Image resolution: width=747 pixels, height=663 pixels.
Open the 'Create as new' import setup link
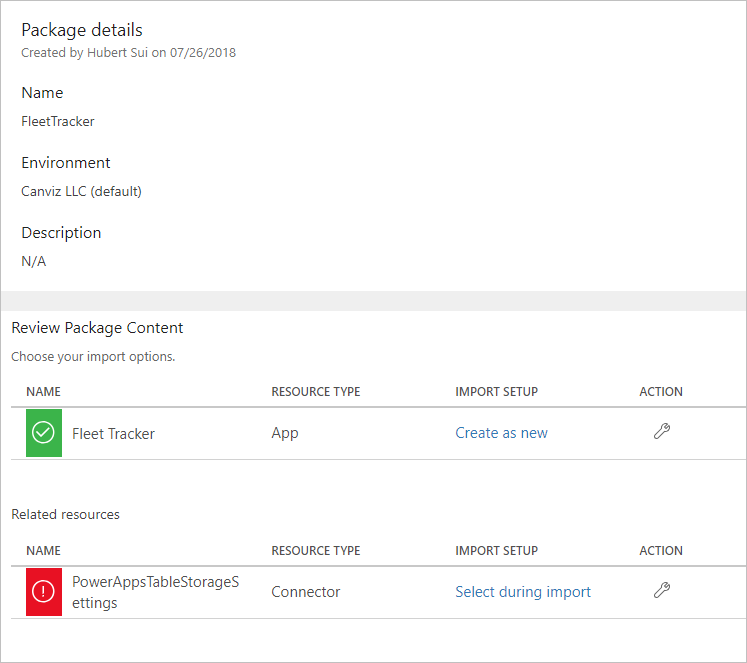(x=501, y=433)
